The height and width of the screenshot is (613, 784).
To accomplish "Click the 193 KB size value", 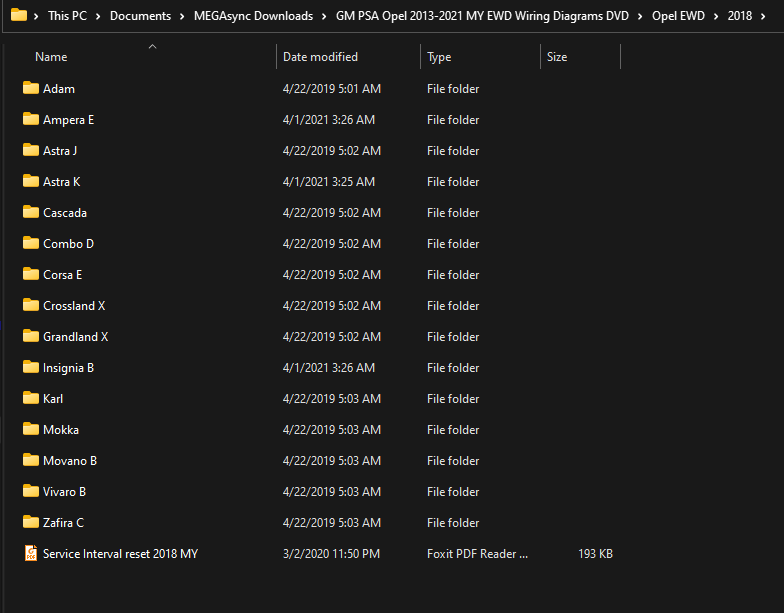I will click(x=595, y=554).
